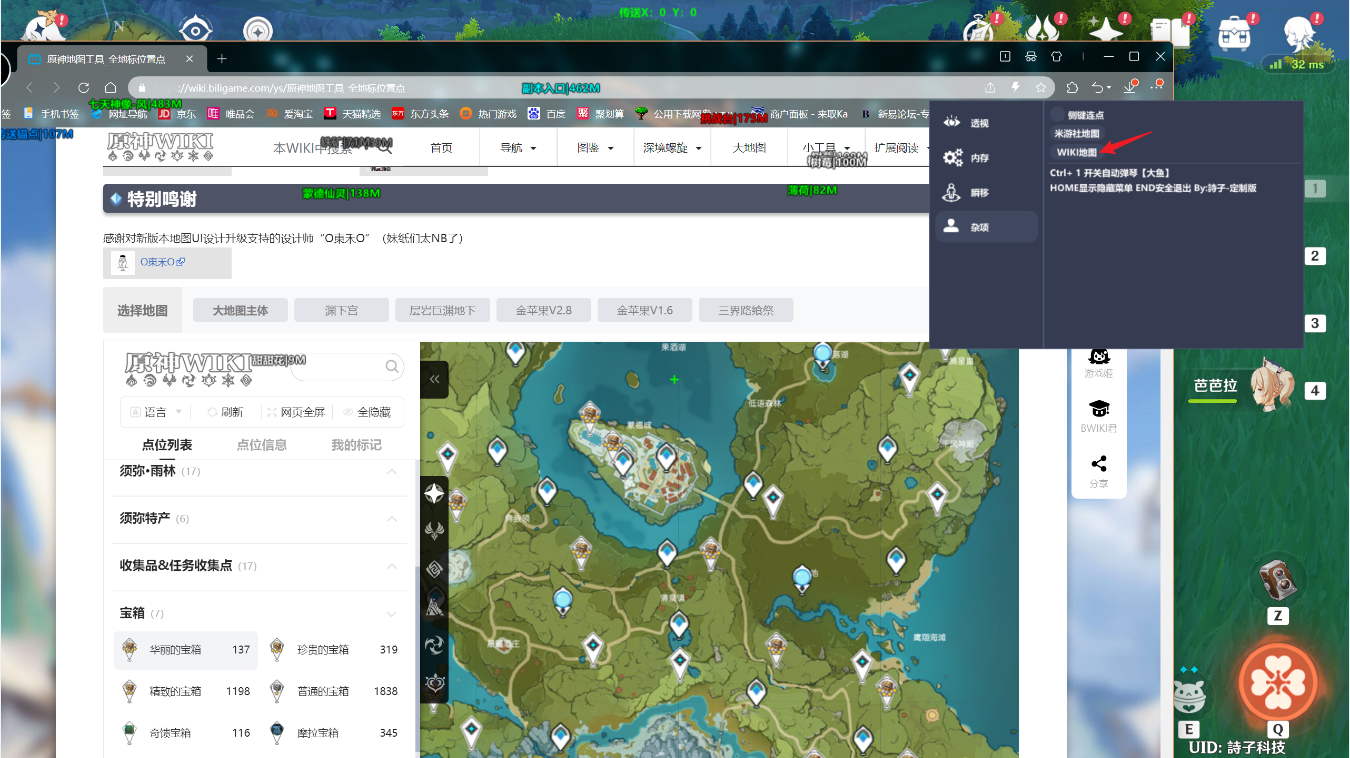The image size is (1350, 758).
Task: Toggle 华丽的宝箱 markers
Action: 186,650
